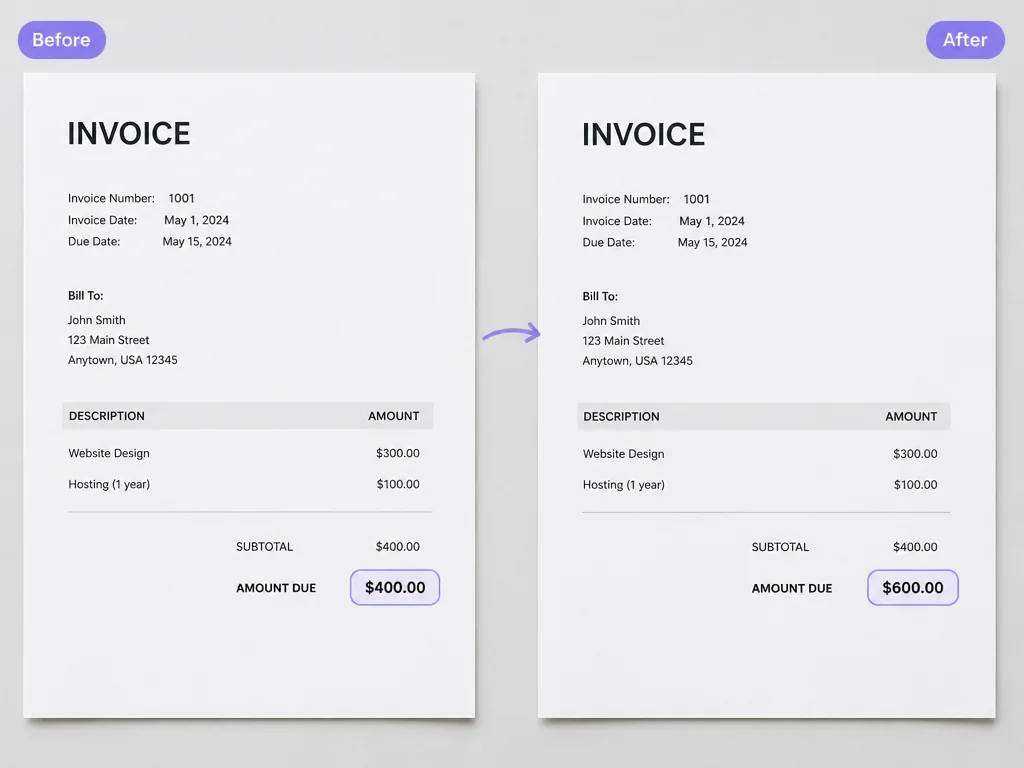1024x768 pixels.
Task: Click John Smith in After invoice
Action: (x=611, y=321)
